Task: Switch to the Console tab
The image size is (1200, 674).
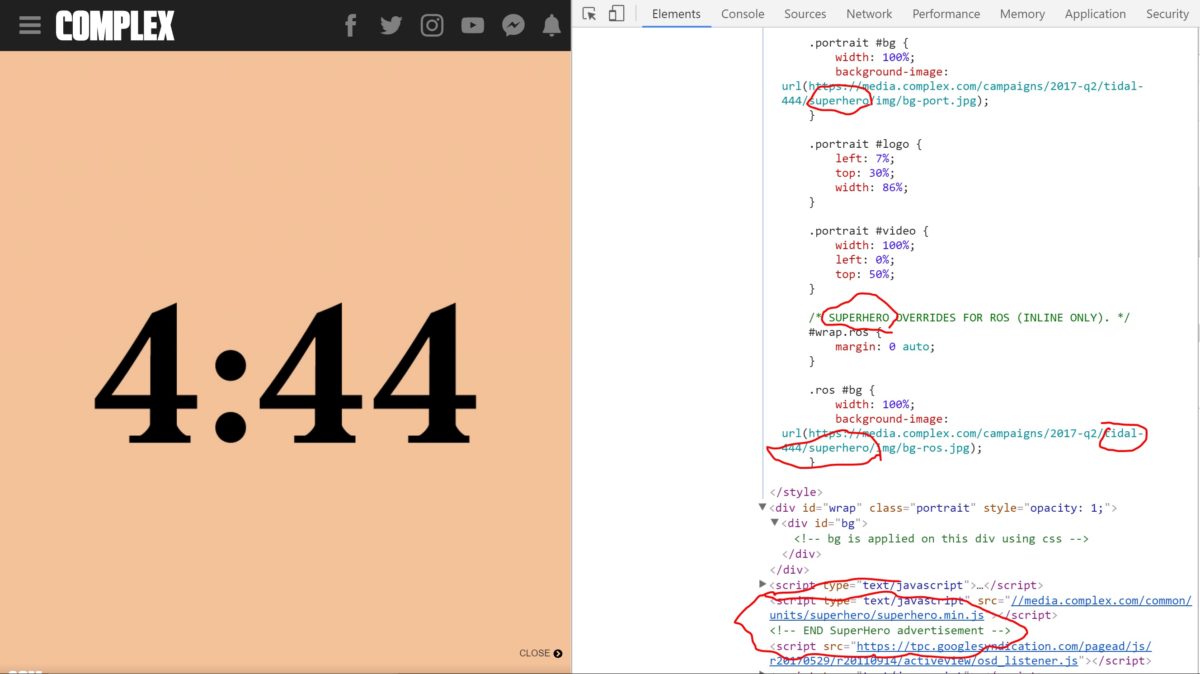Action: (x=742, y=14)
